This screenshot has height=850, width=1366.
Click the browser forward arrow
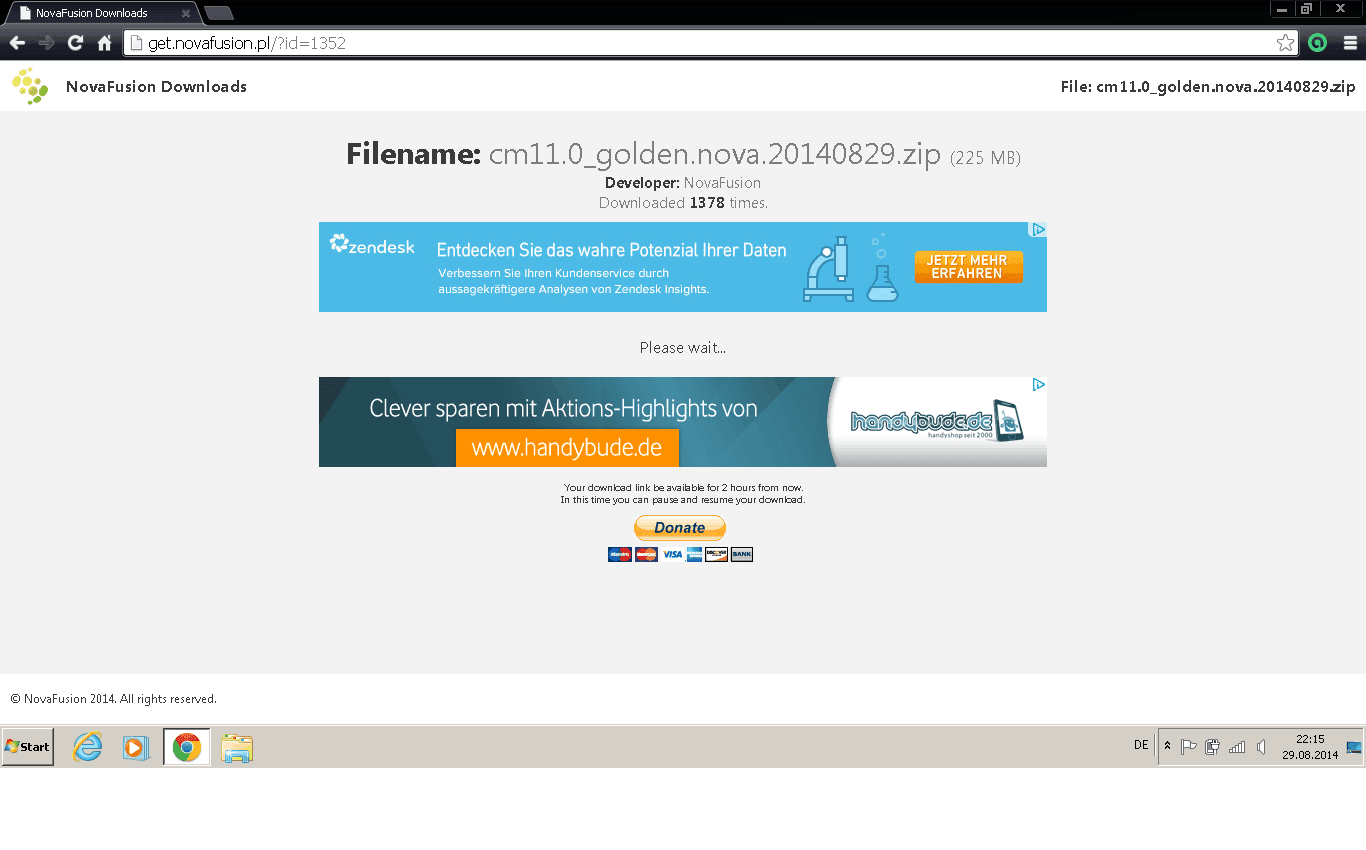[x=46, y=43]
